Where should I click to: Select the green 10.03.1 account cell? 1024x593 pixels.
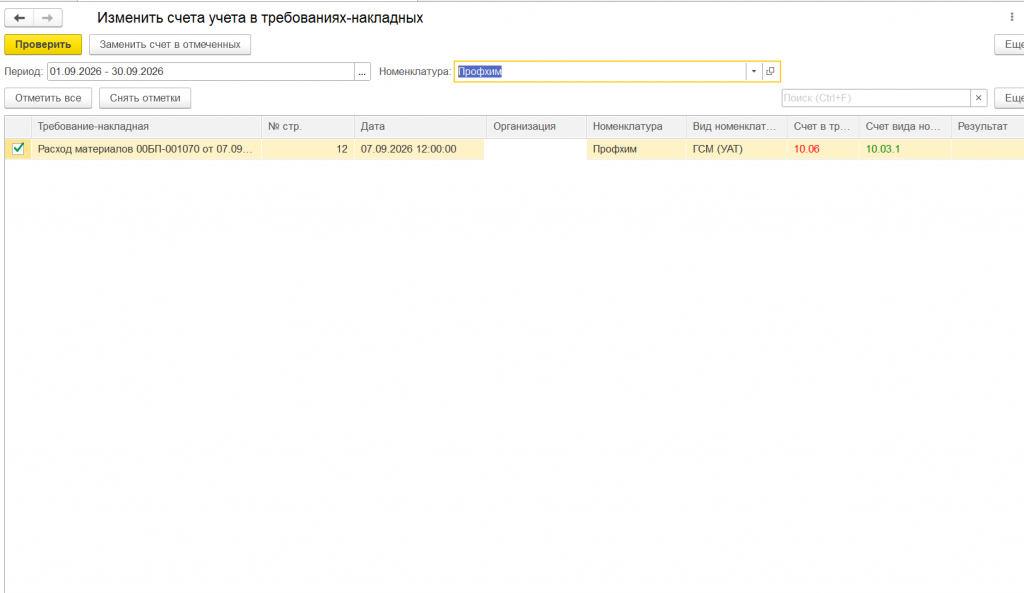tap(904, 149)
